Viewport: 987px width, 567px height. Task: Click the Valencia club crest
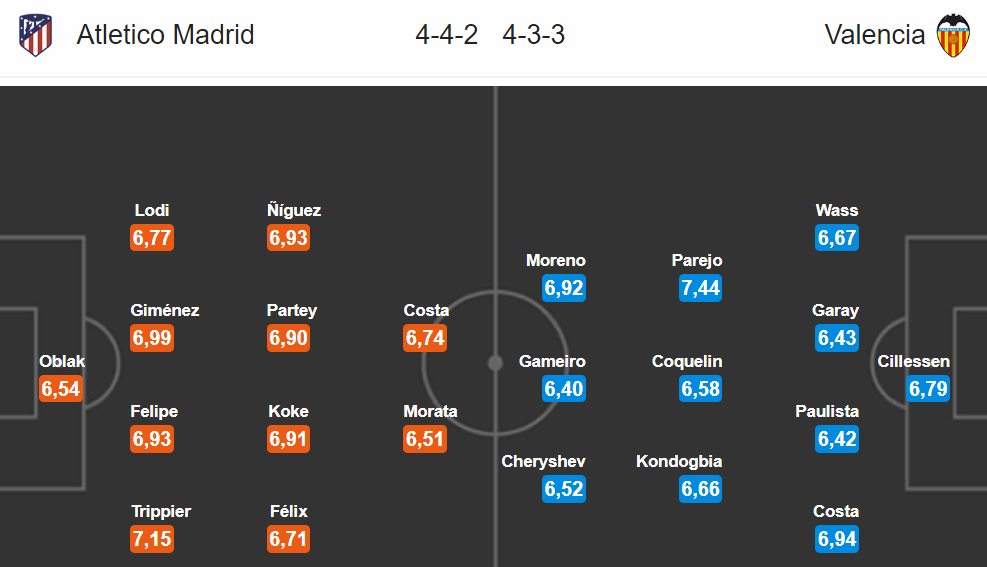click(x=953, y=35)
